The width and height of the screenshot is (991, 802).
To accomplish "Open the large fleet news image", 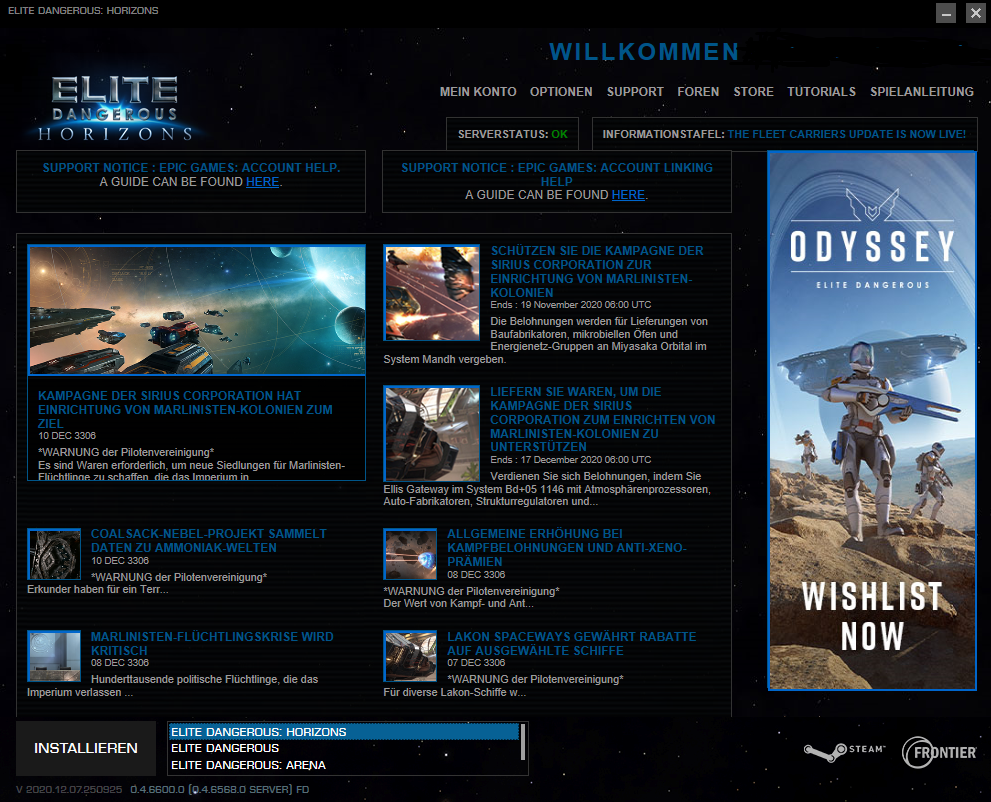I will tap(197, 310).
